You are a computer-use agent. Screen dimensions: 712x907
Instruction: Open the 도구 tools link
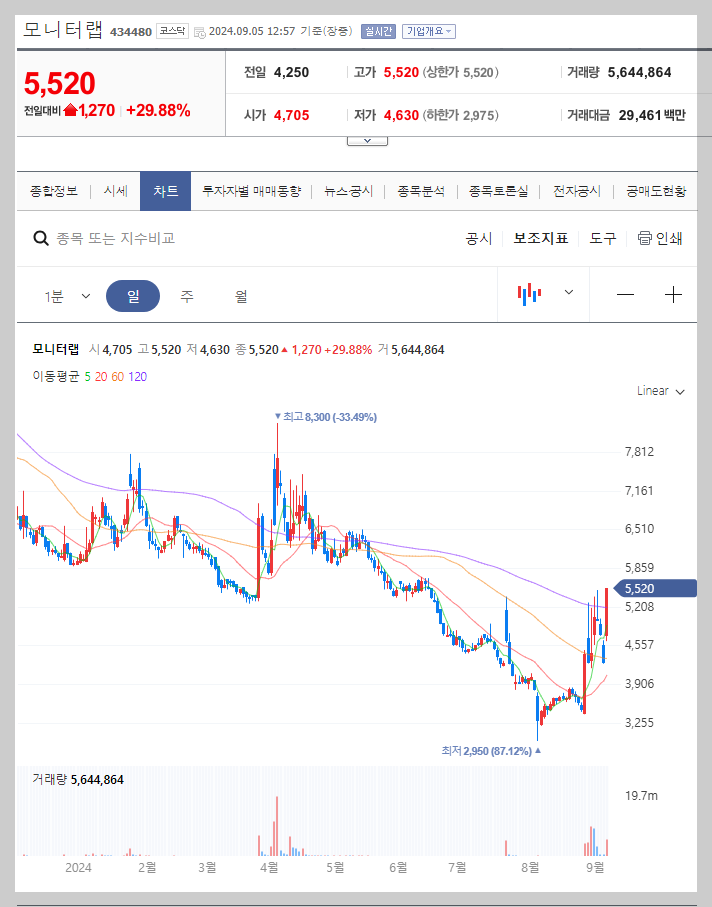pyautogui.click(x=601, y=239)
